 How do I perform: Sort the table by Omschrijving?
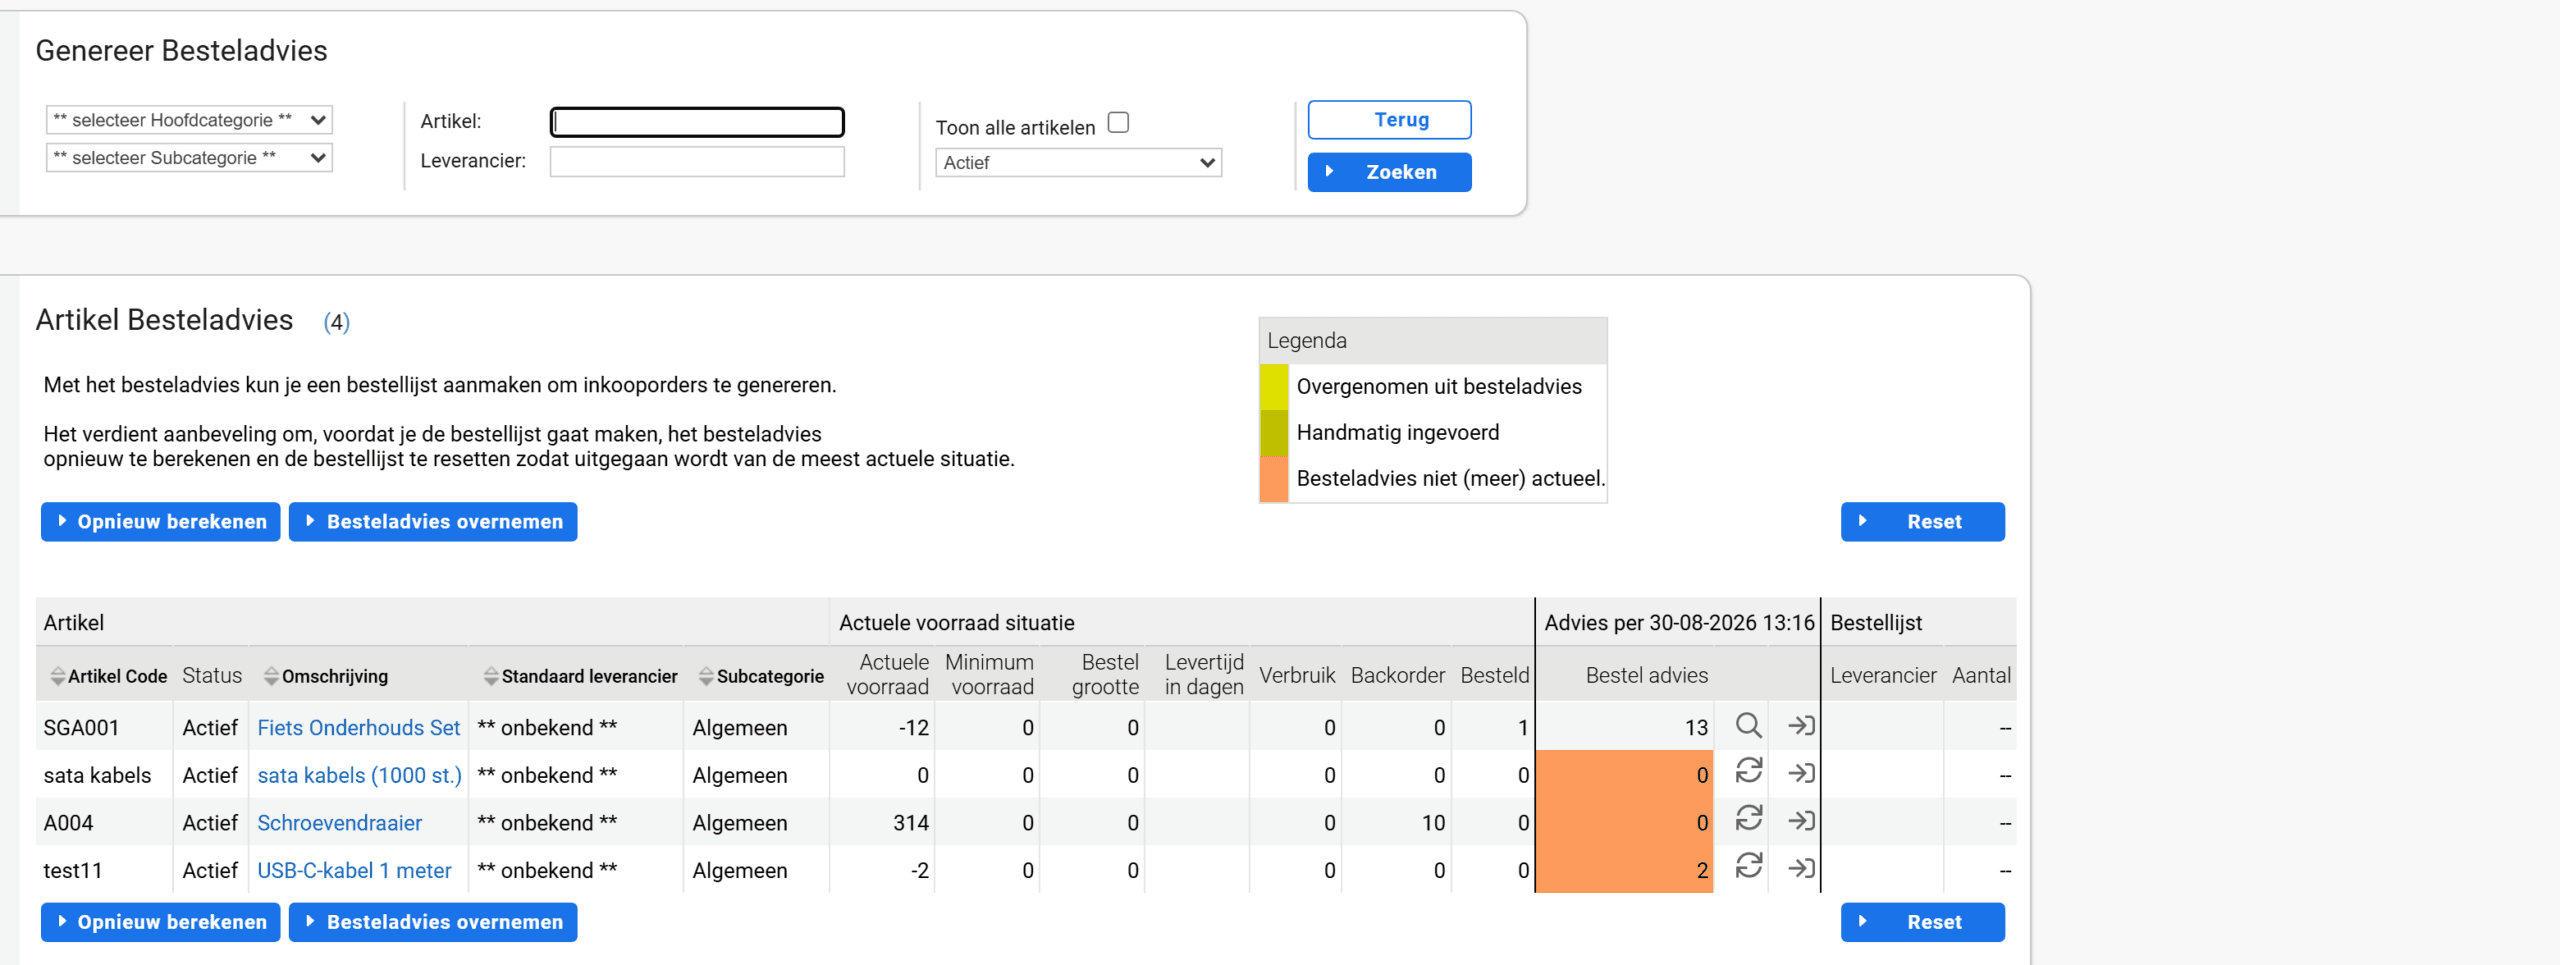(326, 676)
